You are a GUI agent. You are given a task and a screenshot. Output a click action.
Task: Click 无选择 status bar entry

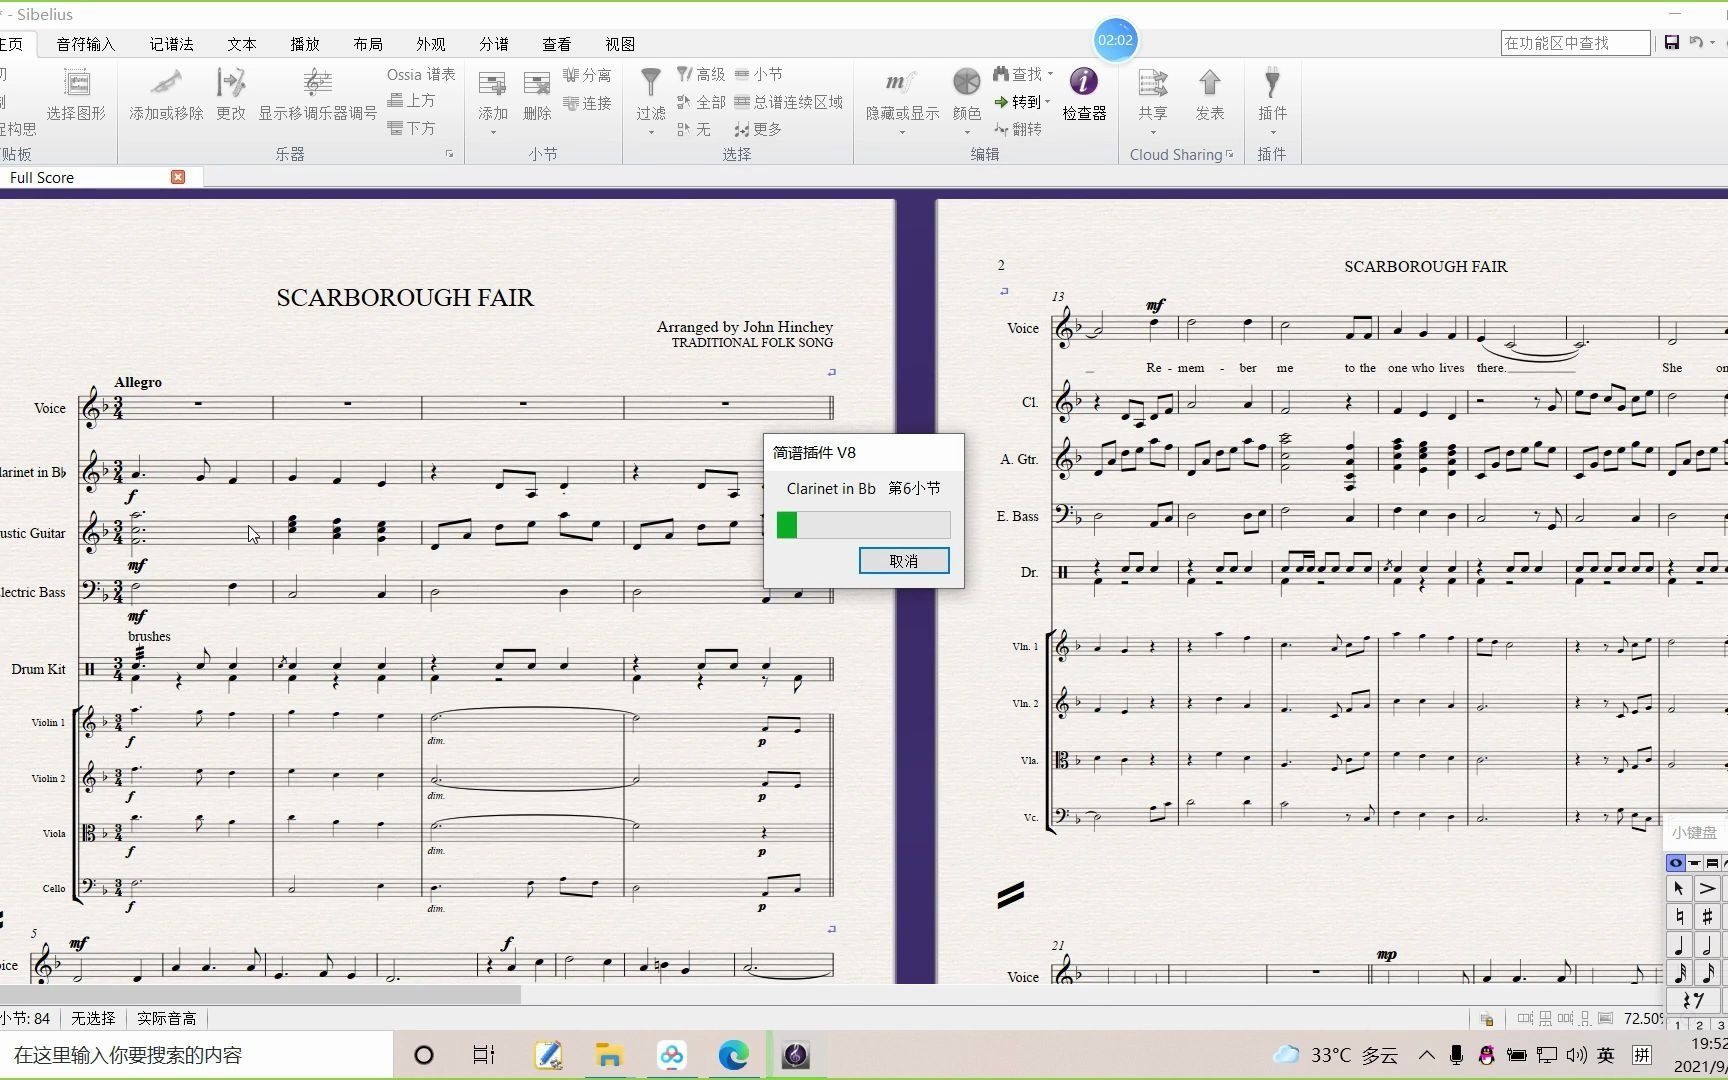click(93, 1018)
